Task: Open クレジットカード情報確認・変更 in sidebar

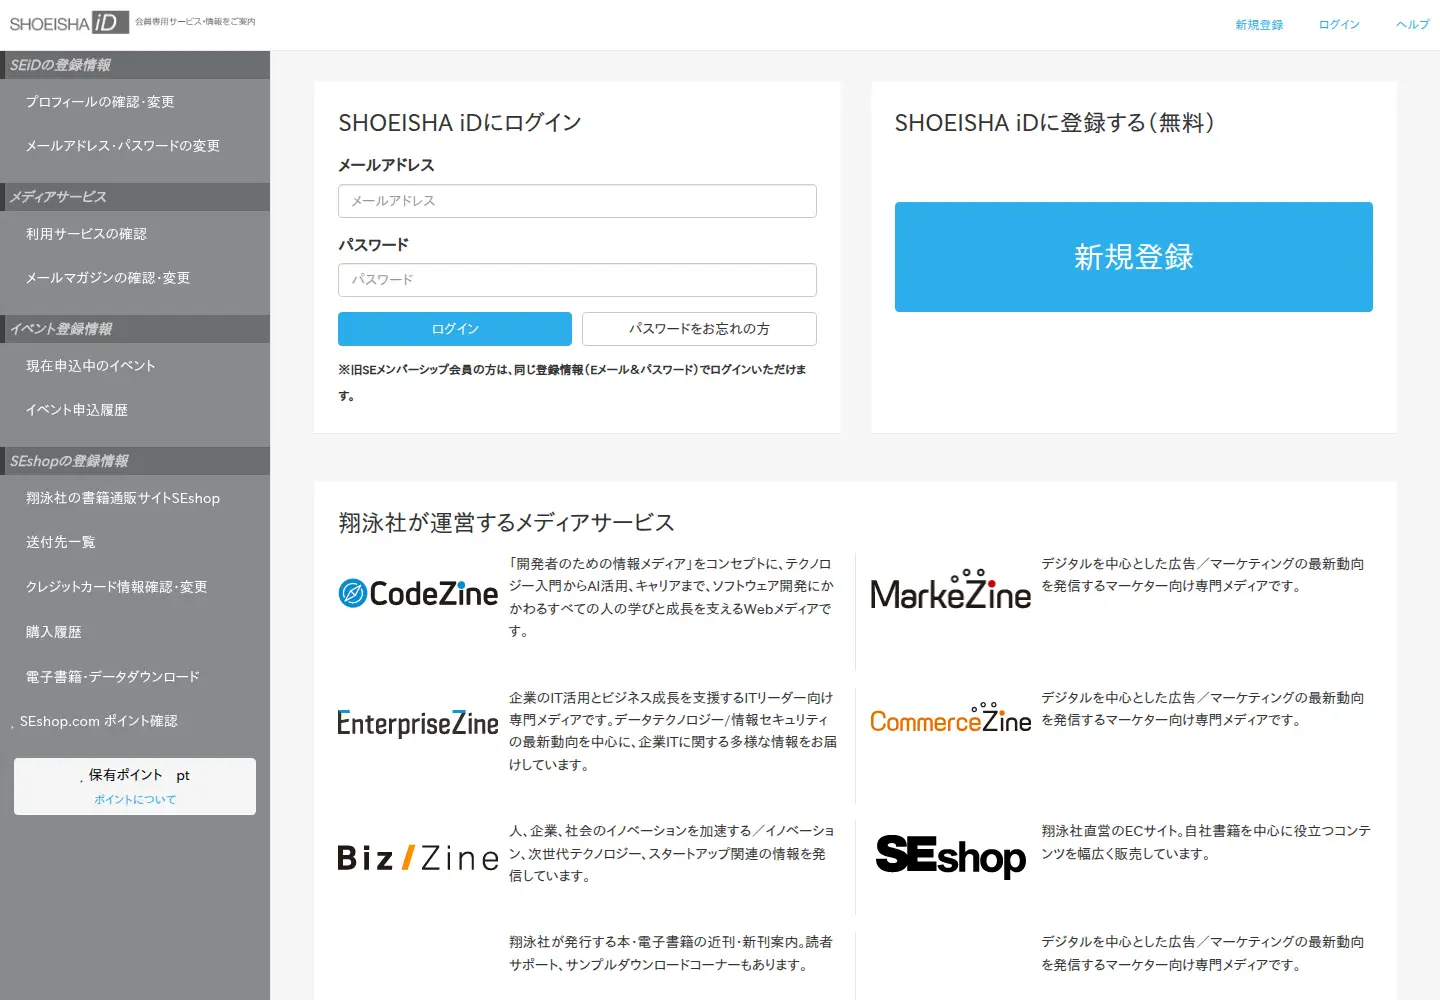Action: (x=117, y=587)
